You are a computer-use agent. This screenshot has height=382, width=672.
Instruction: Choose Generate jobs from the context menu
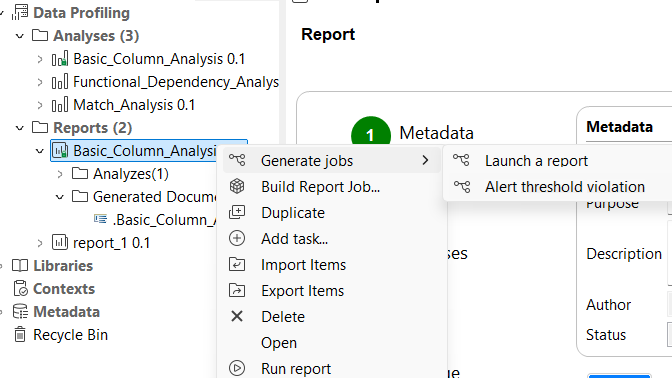click(x=332, y=160)
